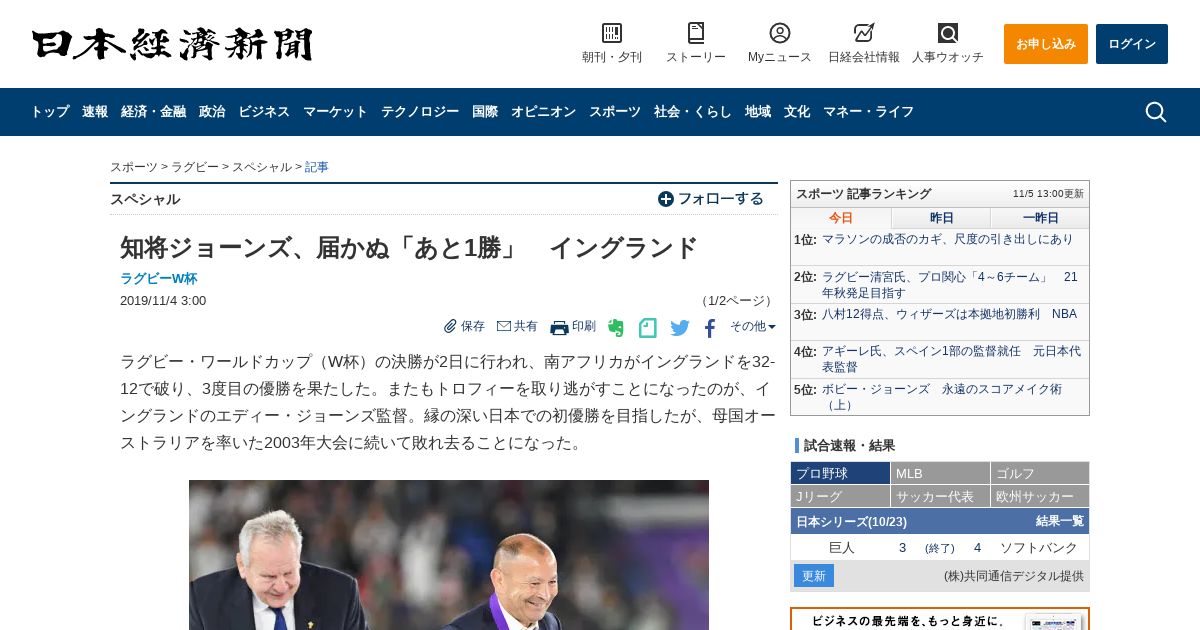Open the Myニュース profile icon
Screen dimensions: 1200x630
point(780,33)
